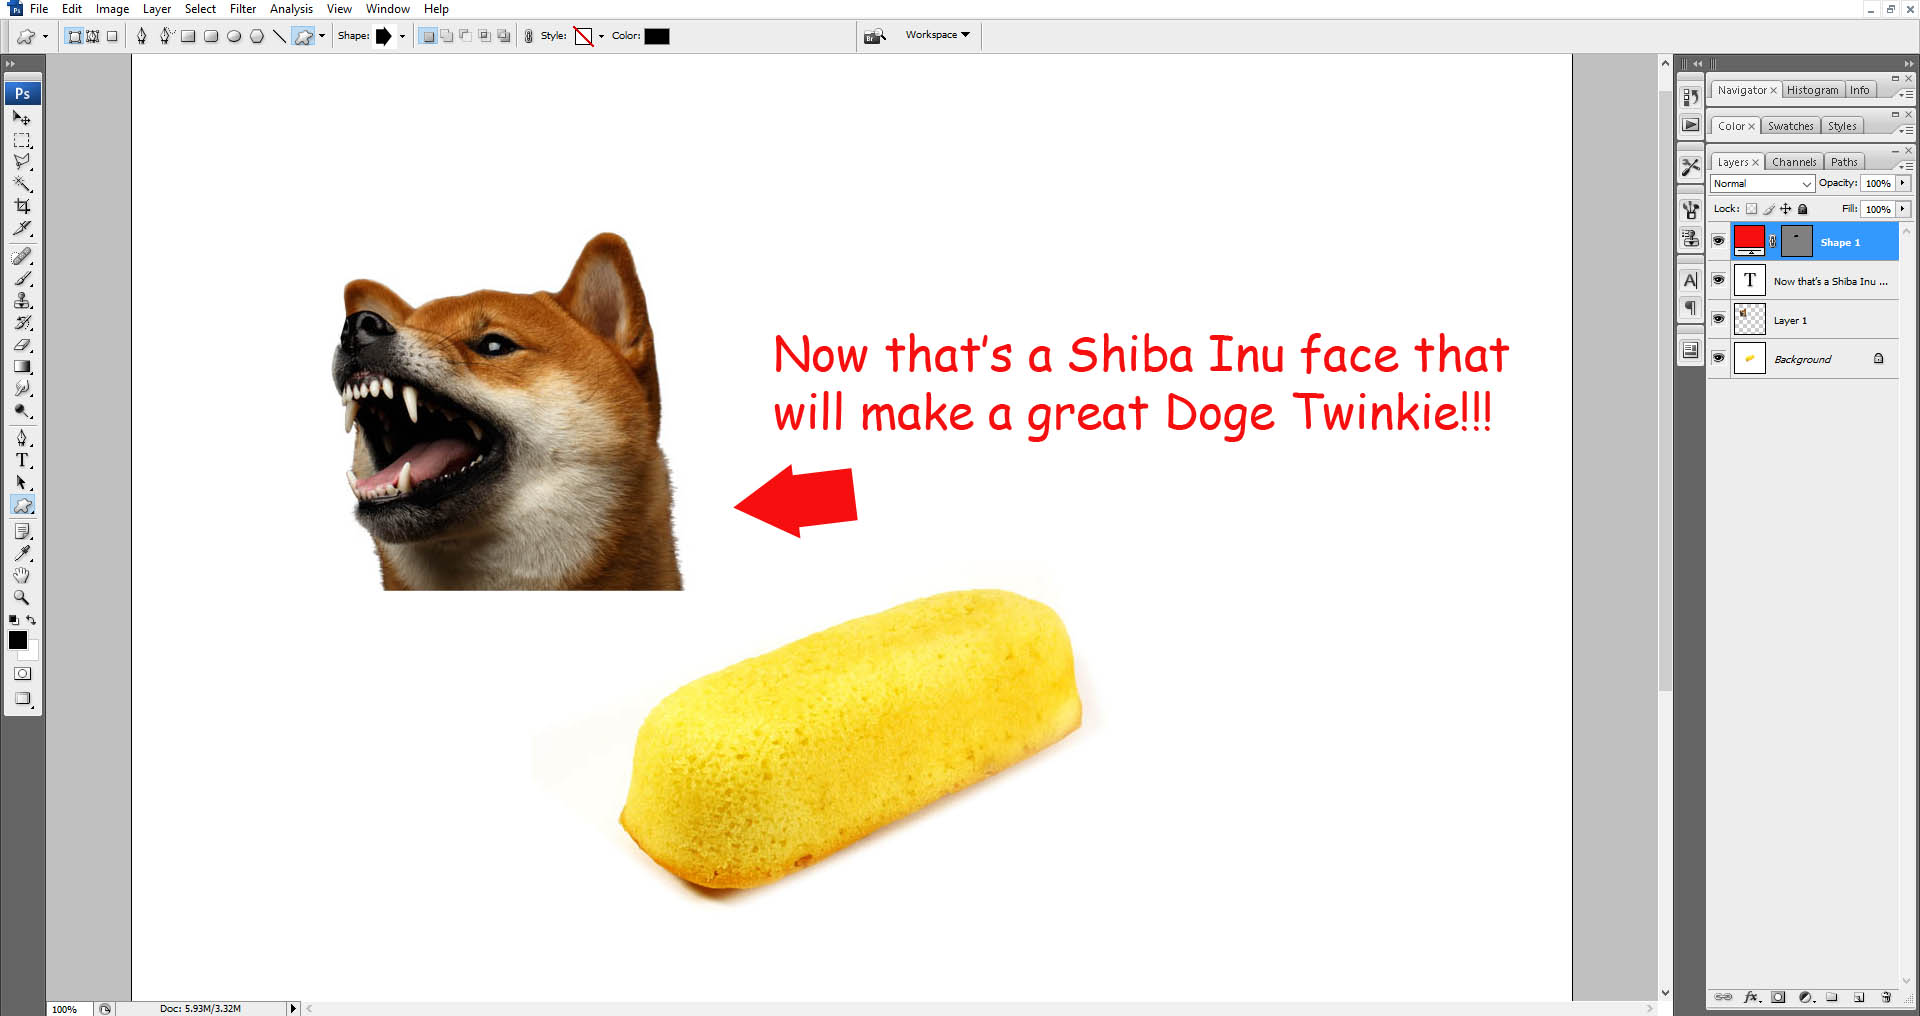
Task: Open the Filter menu
Action: coord(243,9)
